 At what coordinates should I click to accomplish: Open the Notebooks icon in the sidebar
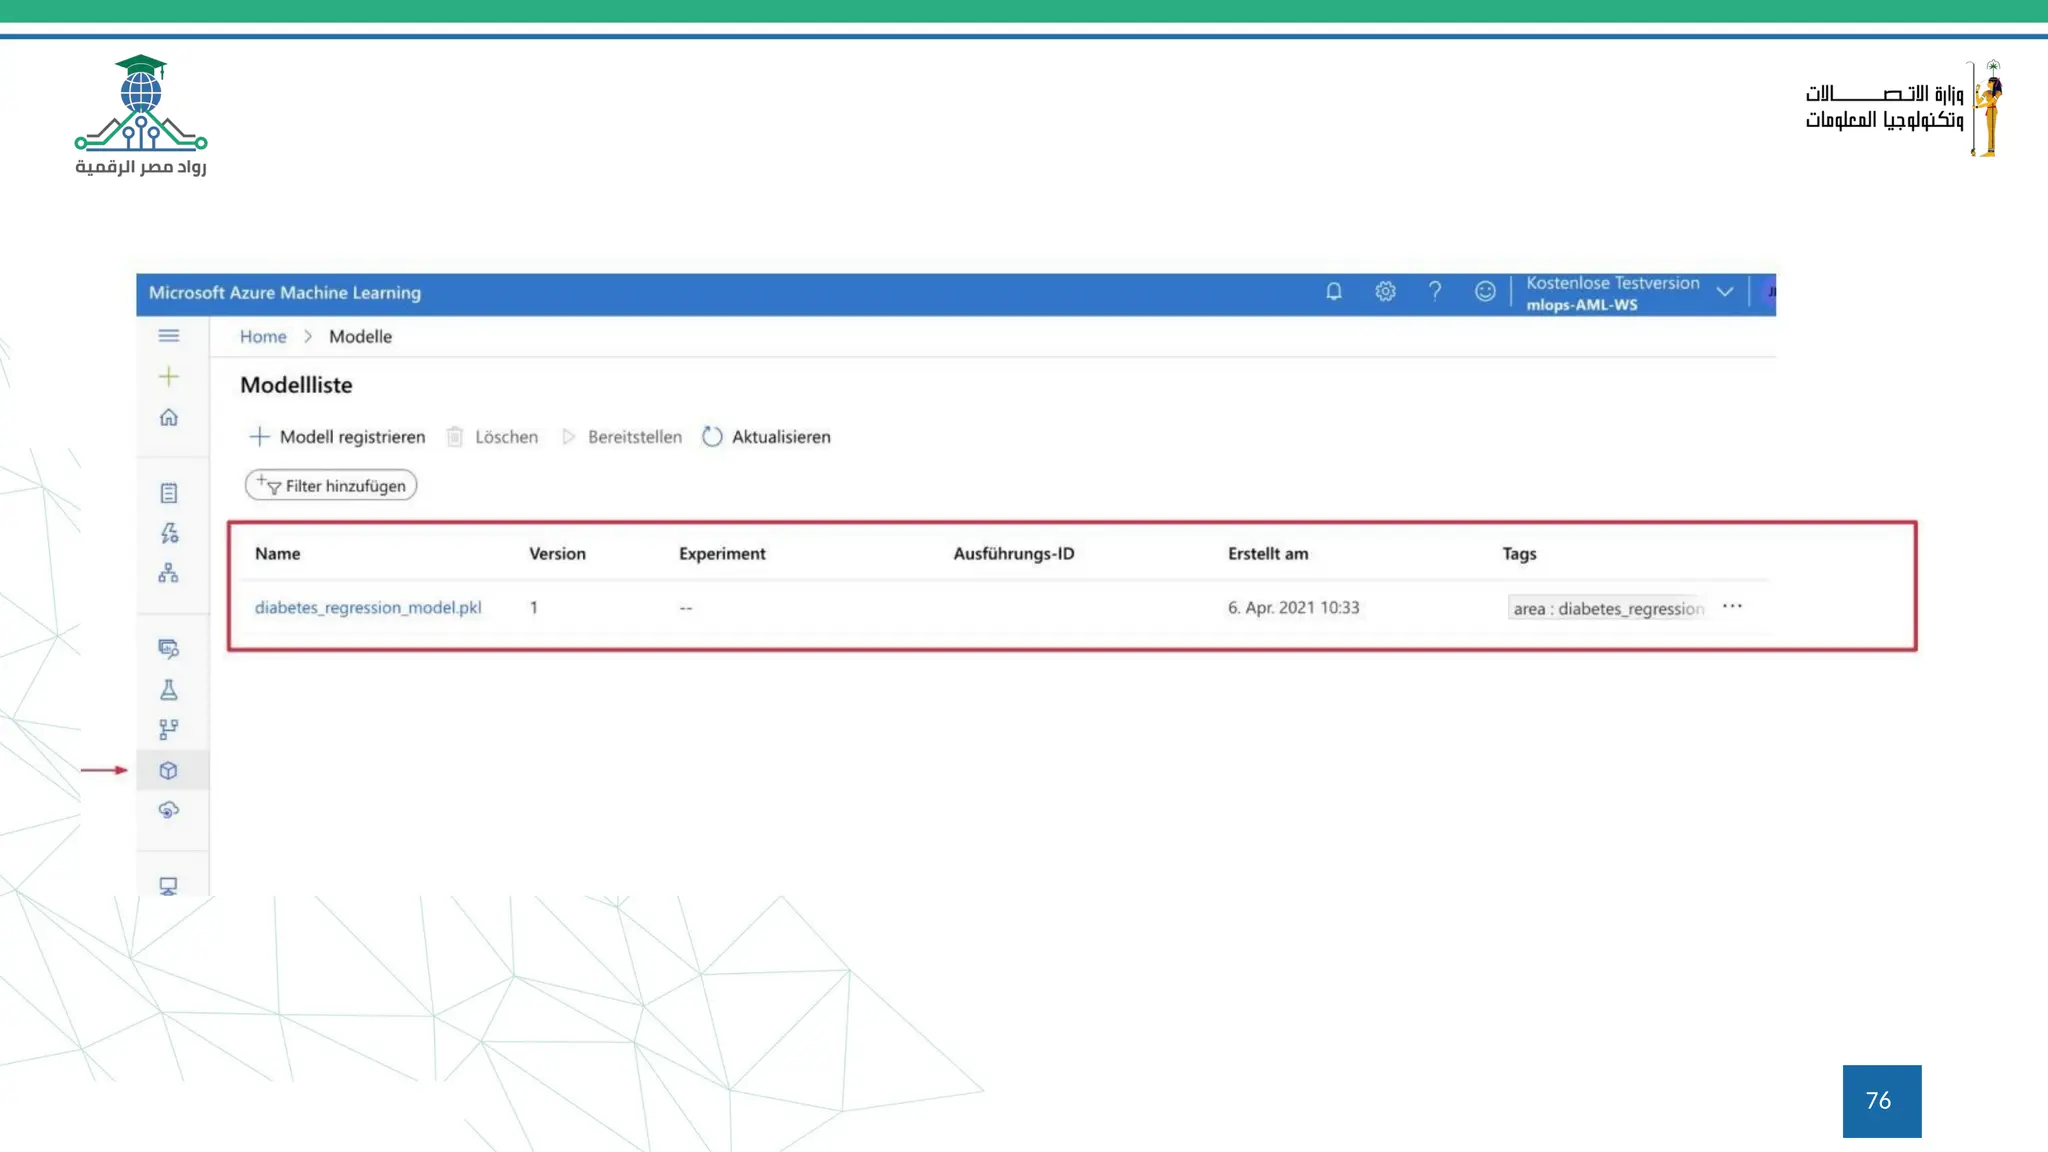169,493
